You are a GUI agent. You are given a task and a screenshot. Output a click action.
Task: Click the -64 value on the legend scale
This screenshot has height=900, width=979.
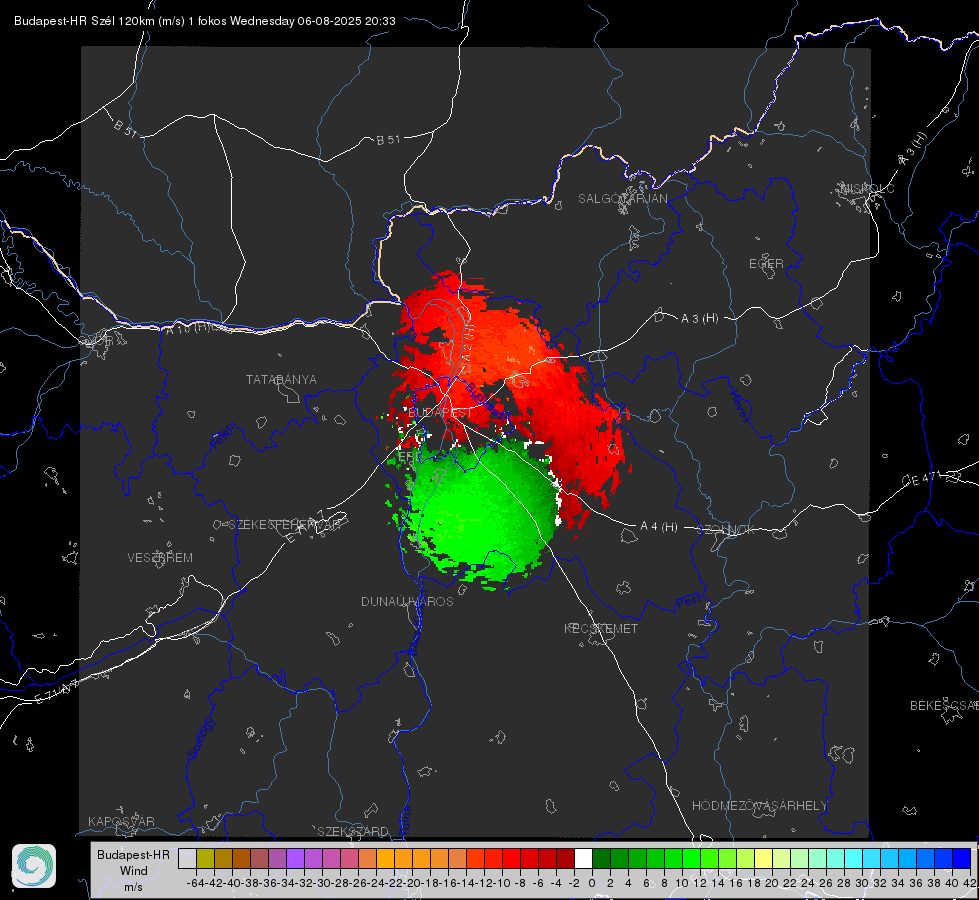pyautogui.click(x=195, y=883)
